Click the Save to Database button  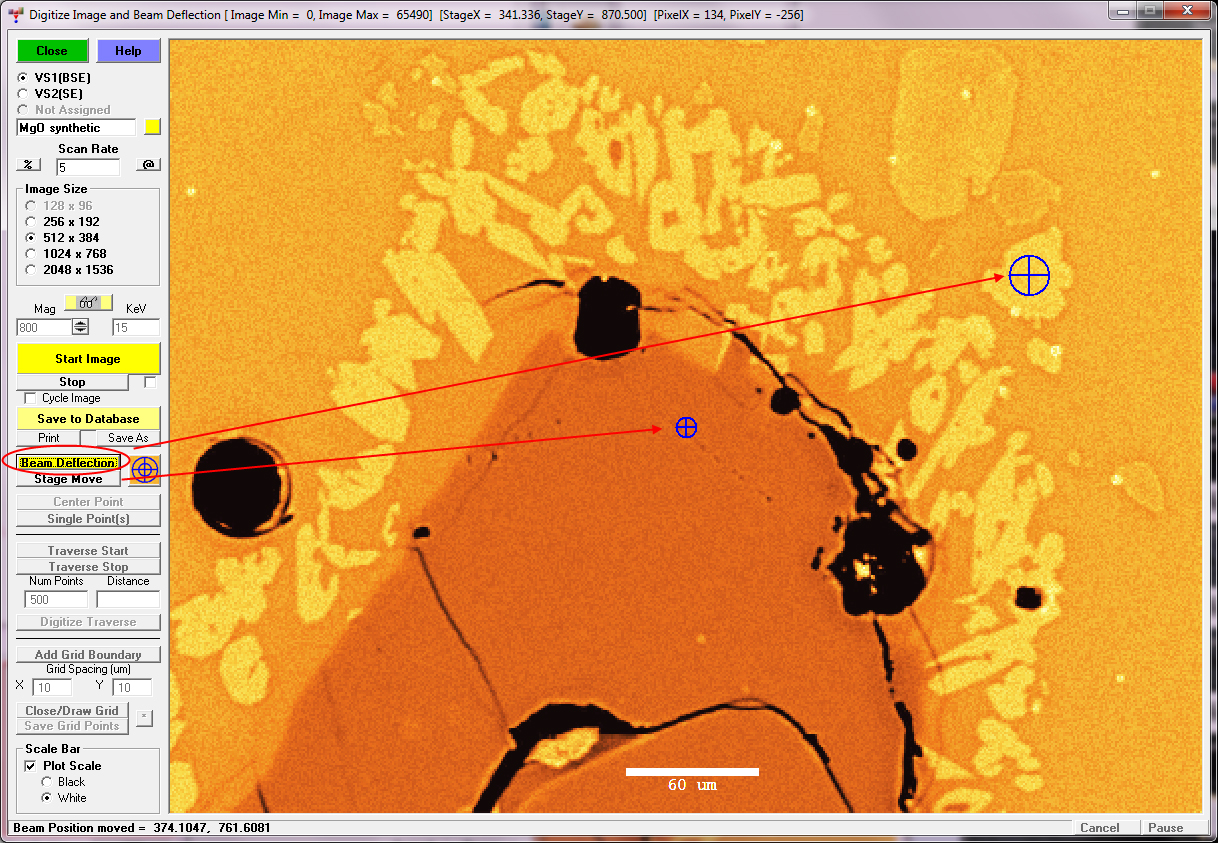pos(89,419)
